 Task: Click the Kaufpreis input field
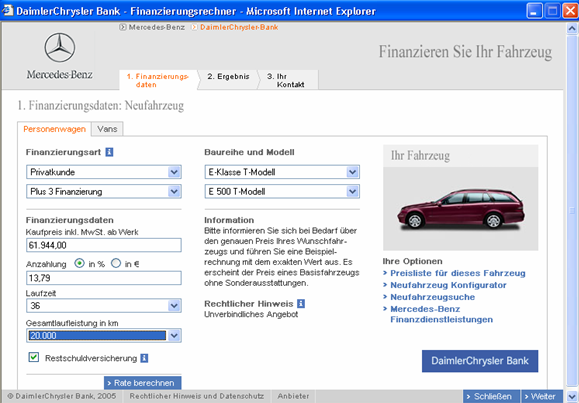coord(104,245)
